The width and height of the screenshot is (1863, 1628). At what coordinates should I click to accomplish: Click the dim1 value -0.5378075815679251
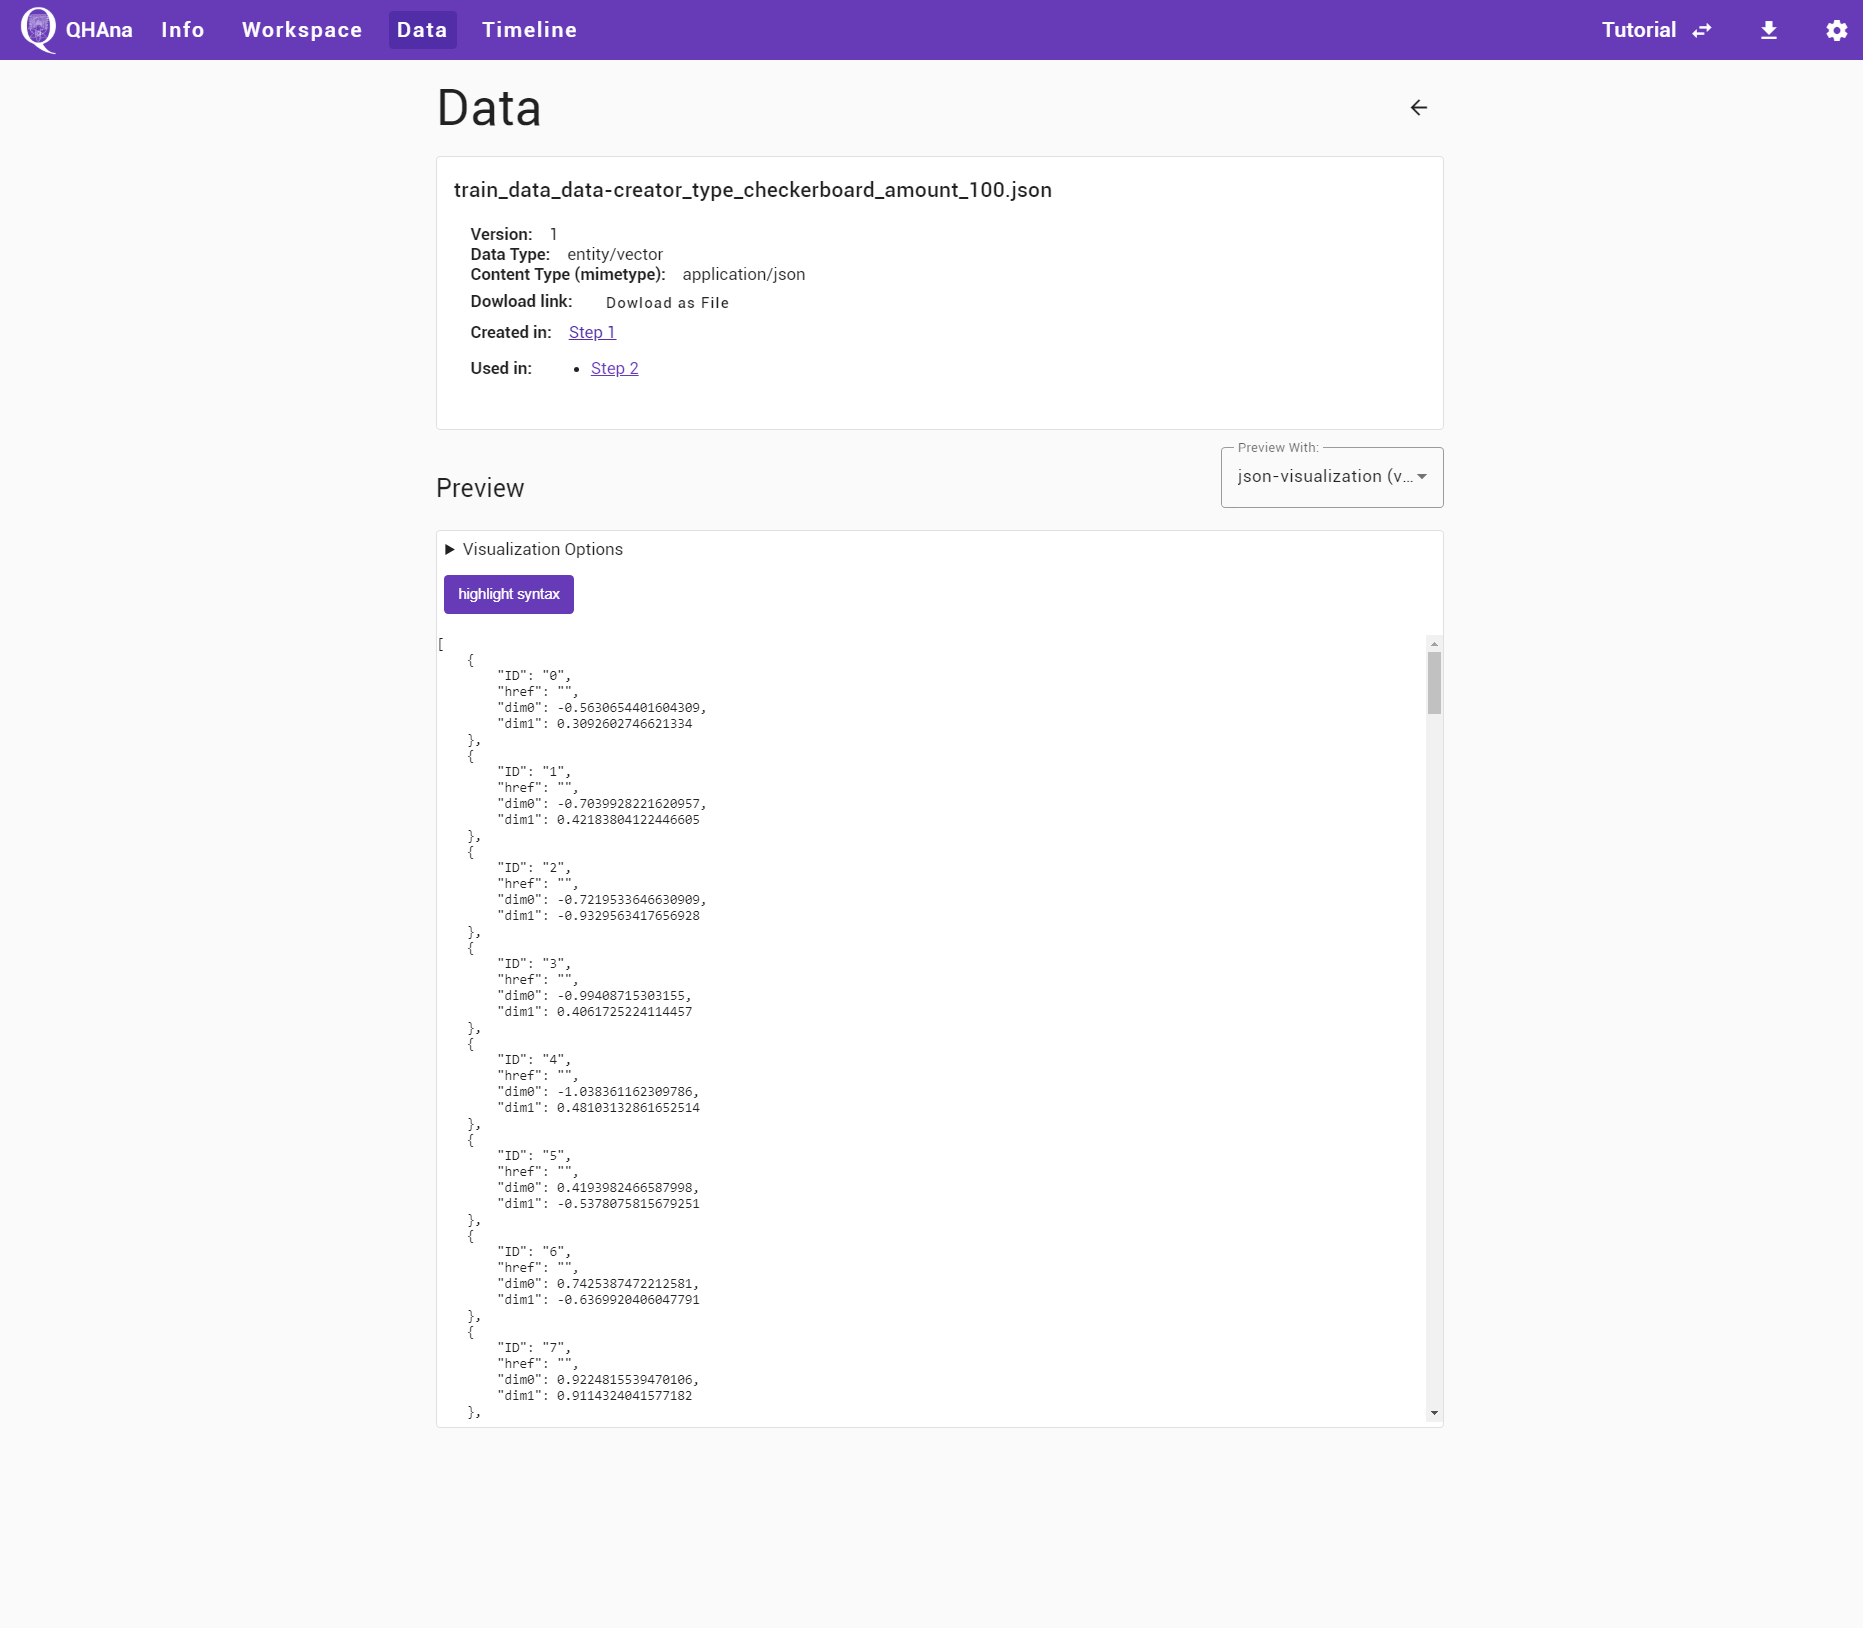pyautogui.click(x=628, y=1204)
